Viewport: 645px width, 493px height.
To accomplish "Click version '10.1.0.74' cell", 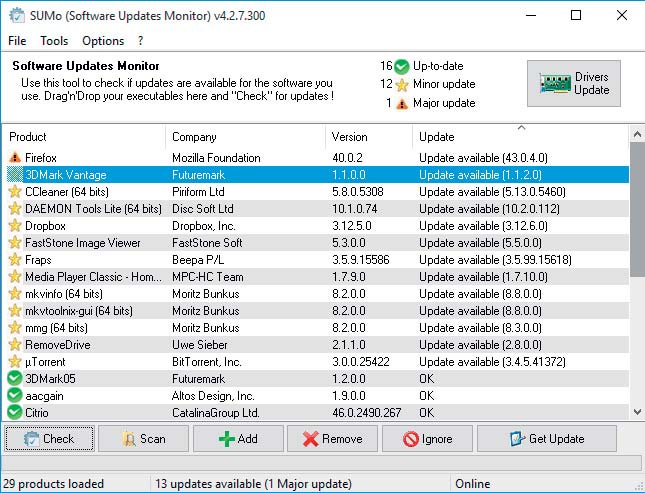I will coord(355,209).
